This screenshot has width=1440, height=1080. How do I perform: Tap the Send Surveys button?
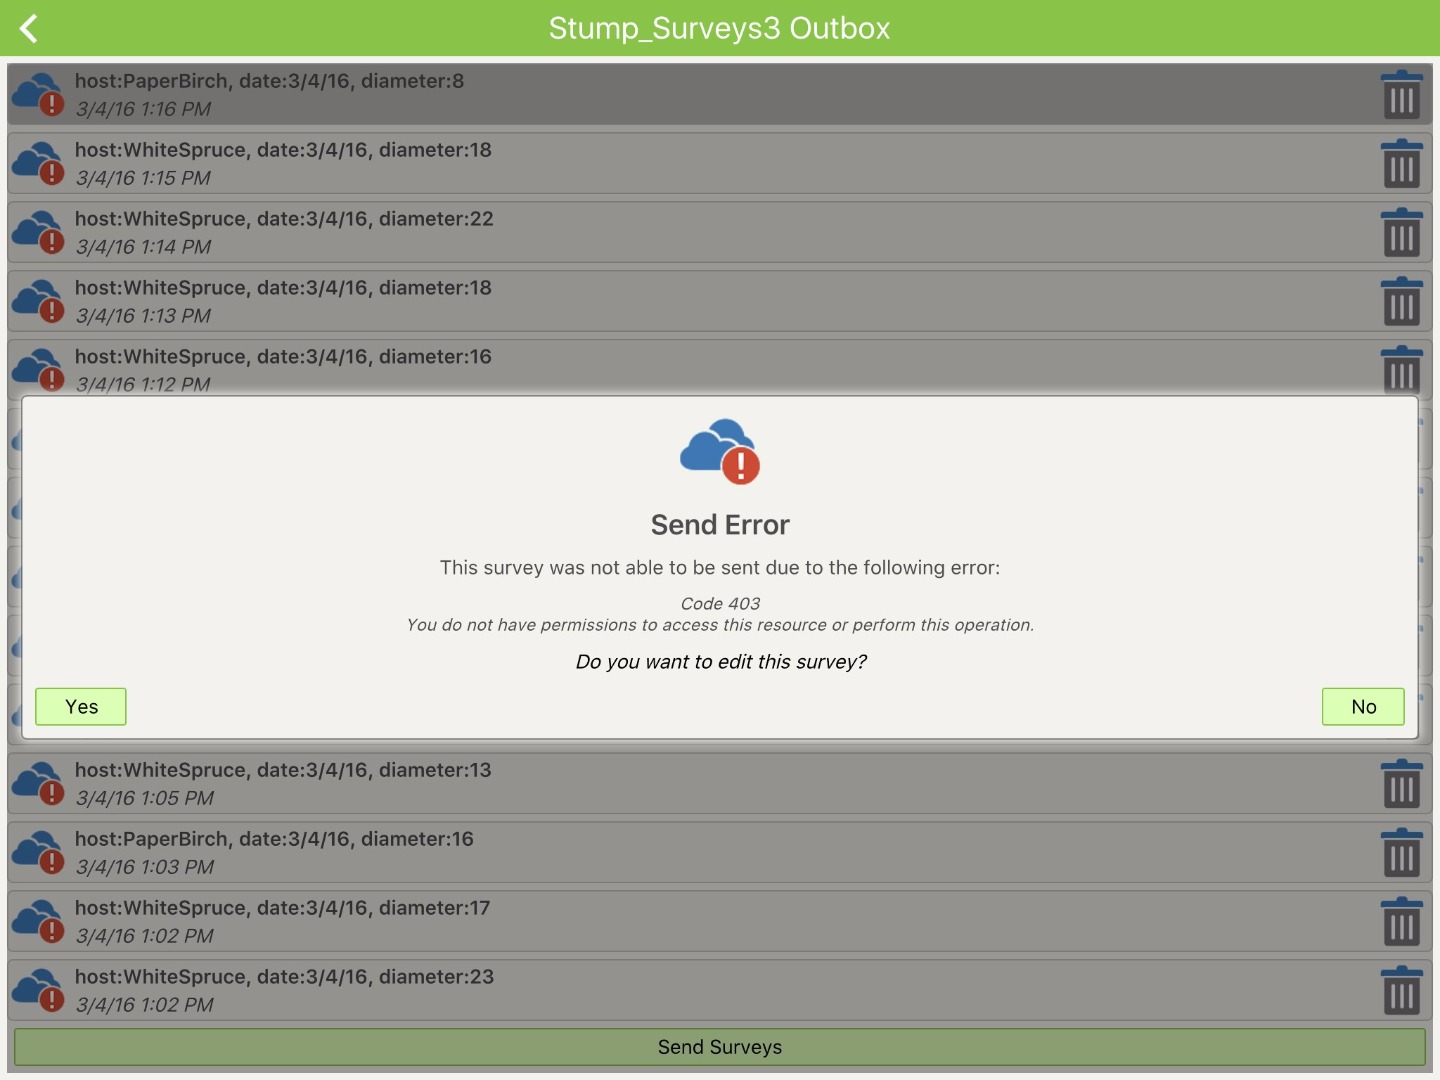point(720,1047)
